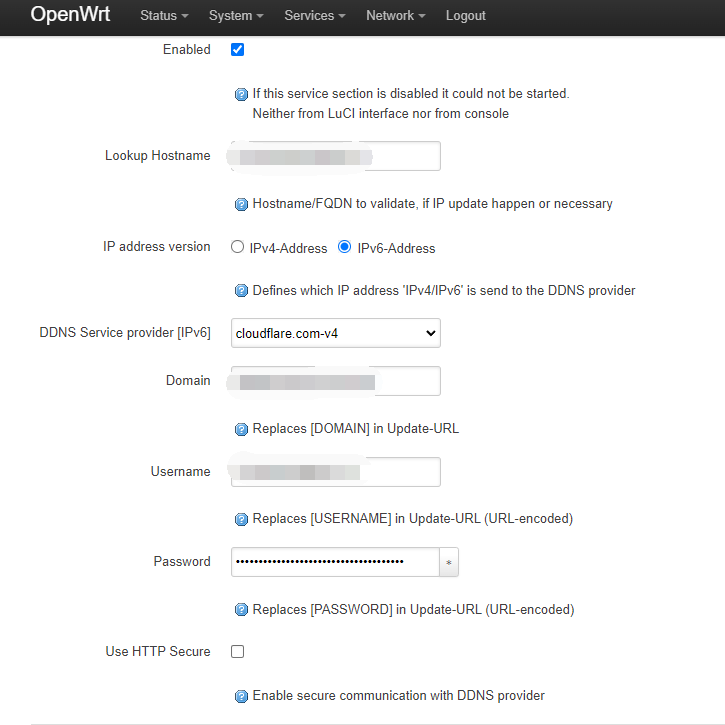Screen dimensions: 725x725
Task: Open the Services menu
Action: (314, 16)
